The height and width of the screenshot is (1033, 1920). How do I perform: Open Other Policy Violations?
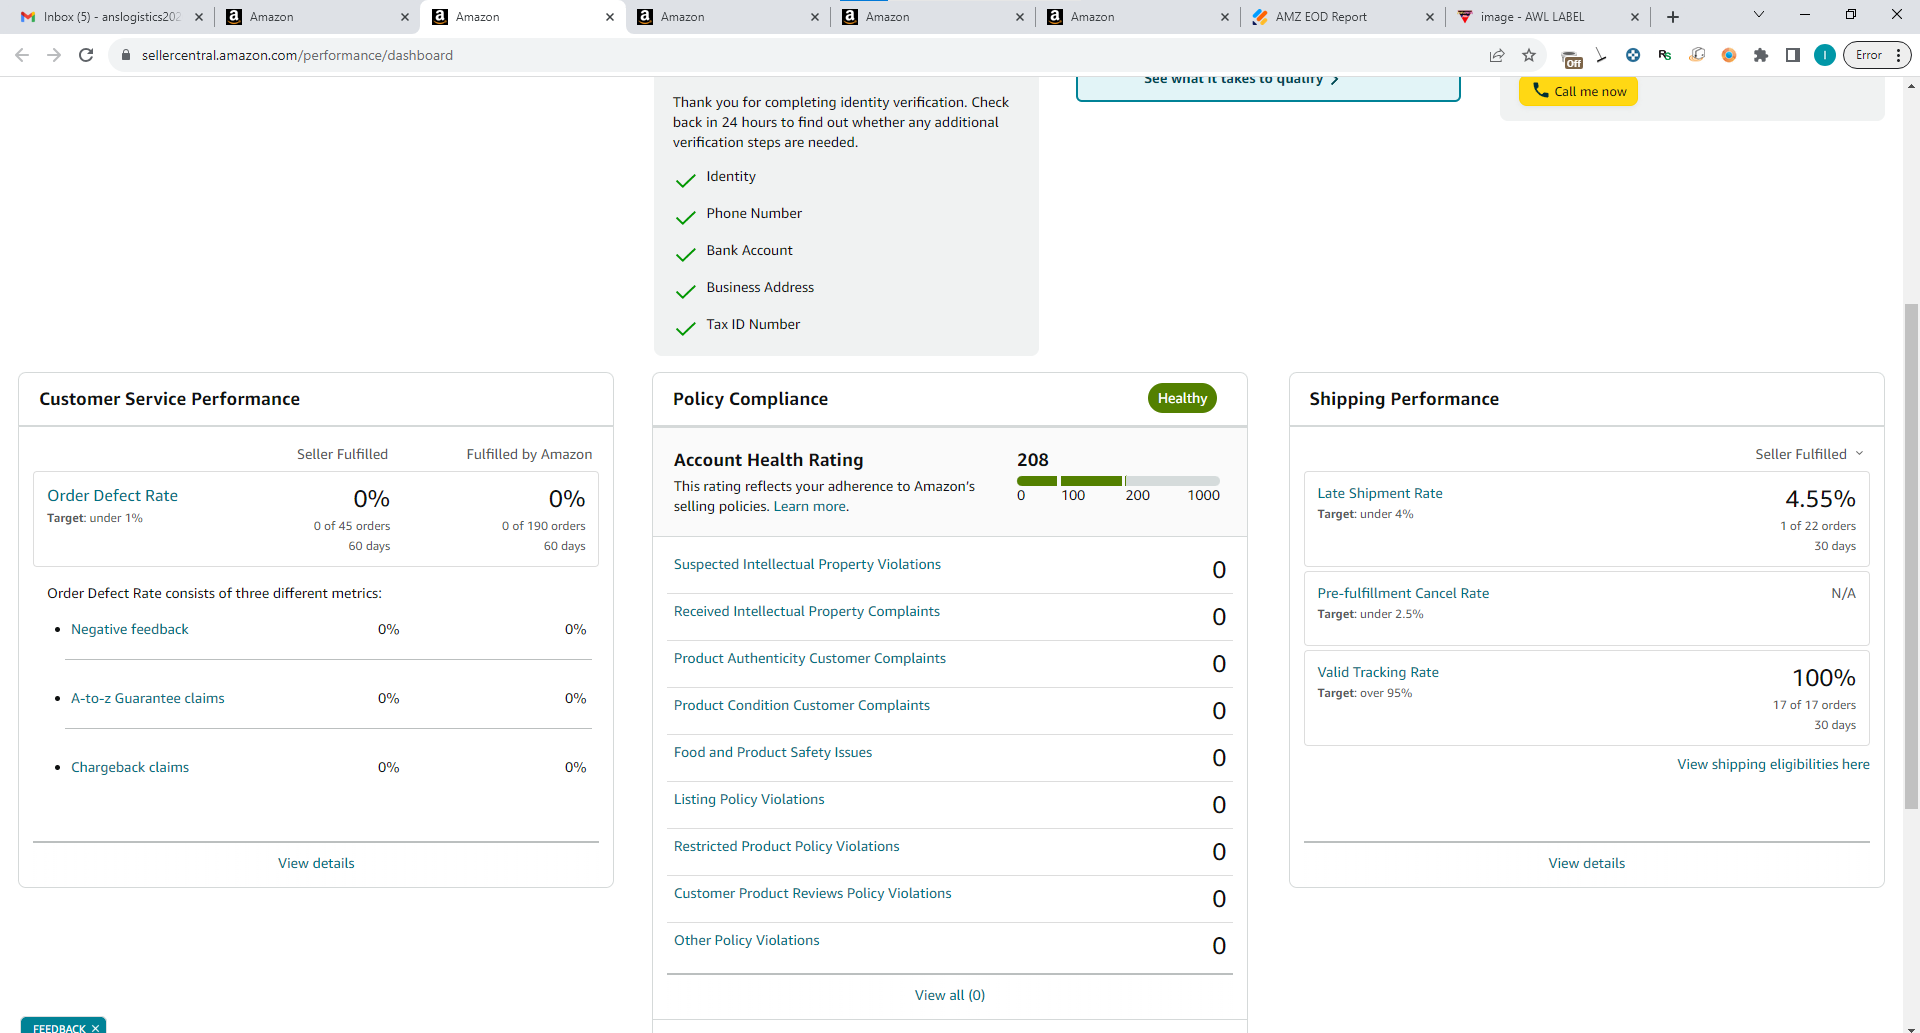[746, 941]
